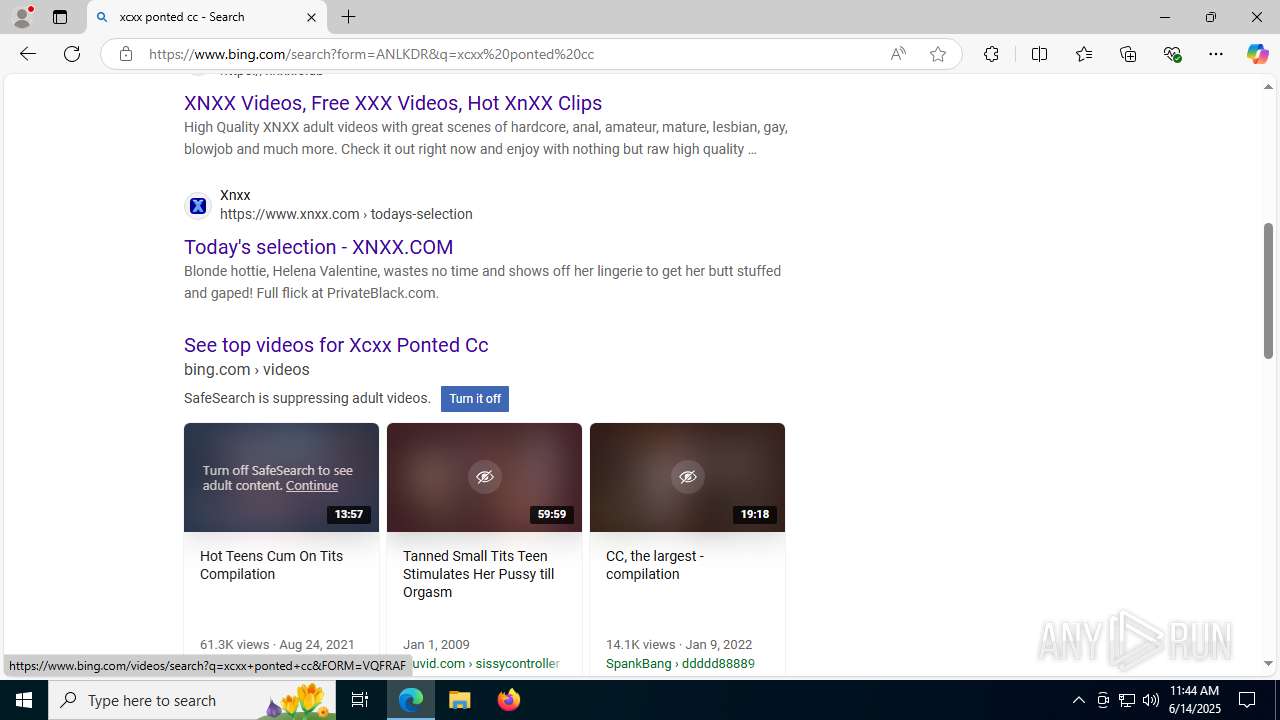Click hidden-eye icon on the 59:59 video

[x=485, y=477]
